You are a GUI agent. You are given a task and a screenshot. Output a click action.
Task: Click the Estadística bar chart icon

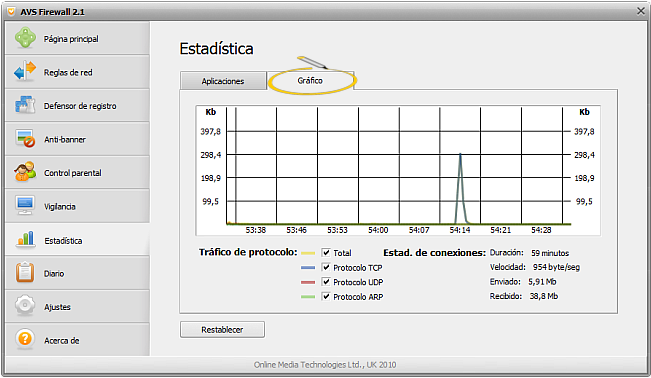[x=25, y=239]
